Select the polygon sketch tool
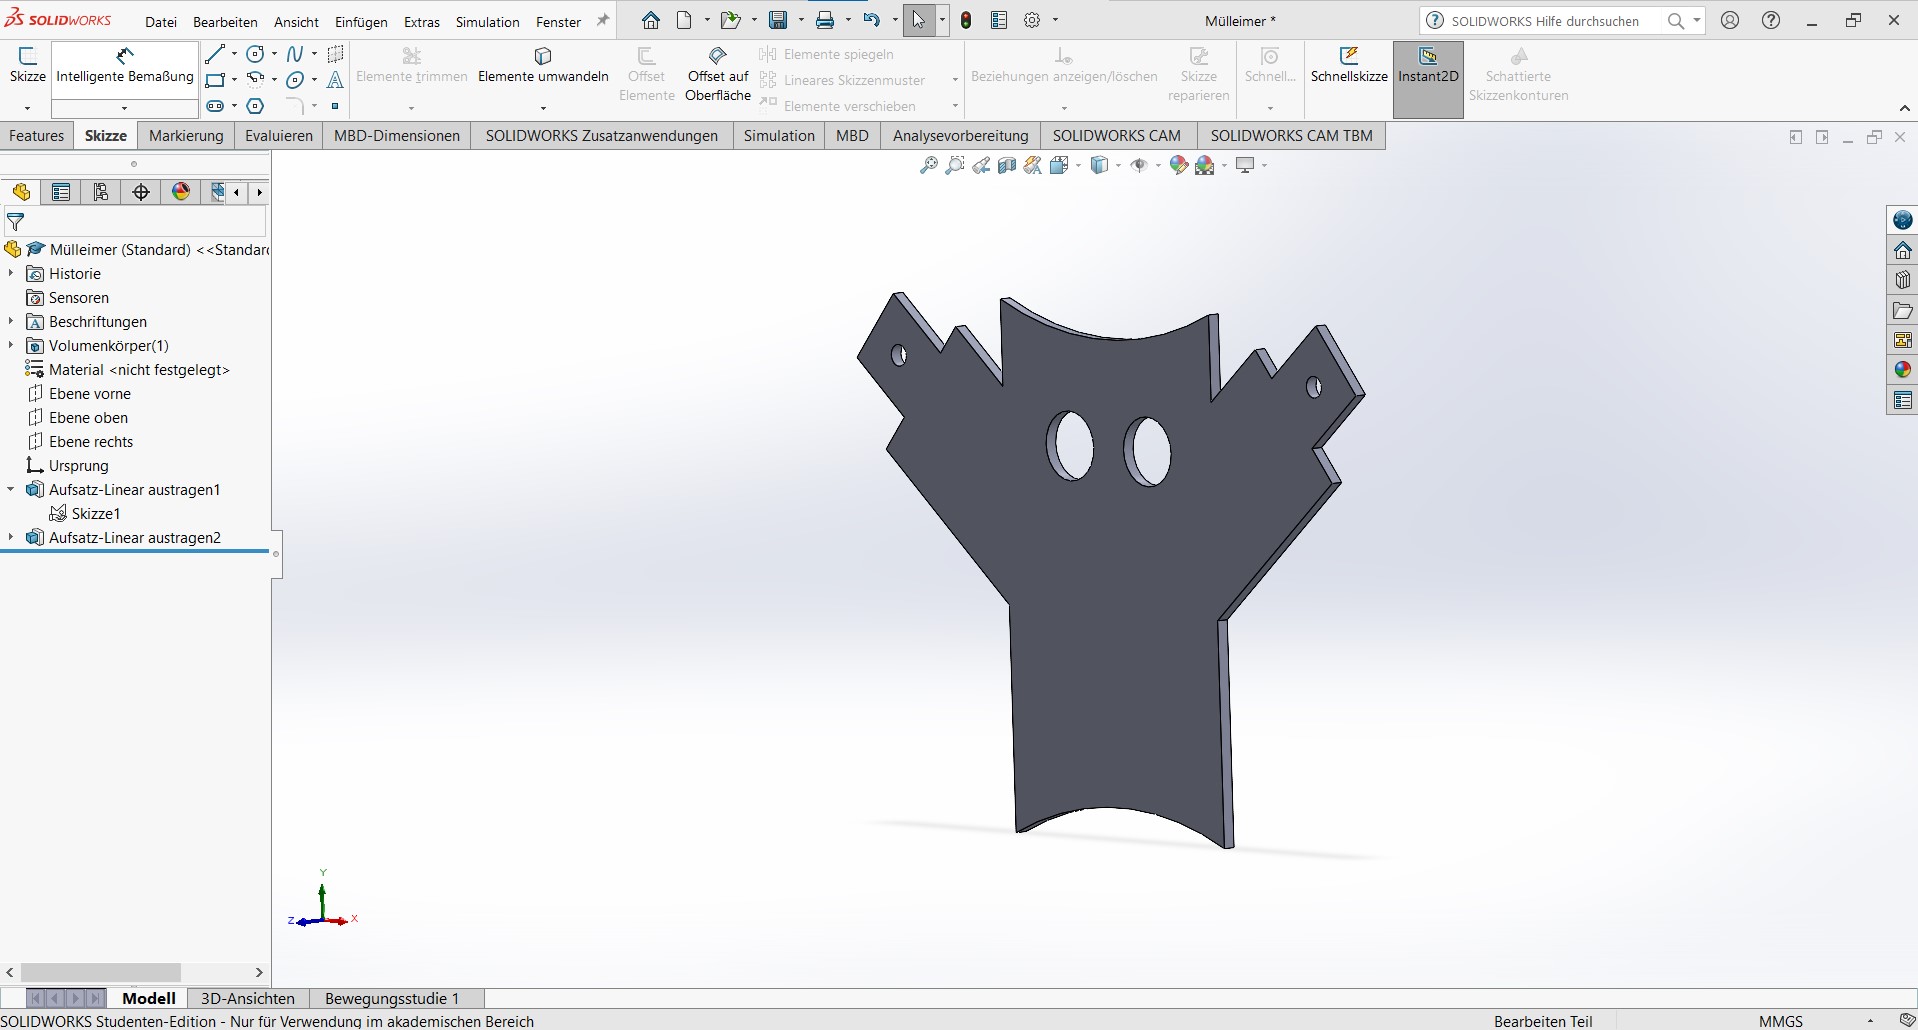Screen dimensions: 1918x1030 click(x=255, y=105)
